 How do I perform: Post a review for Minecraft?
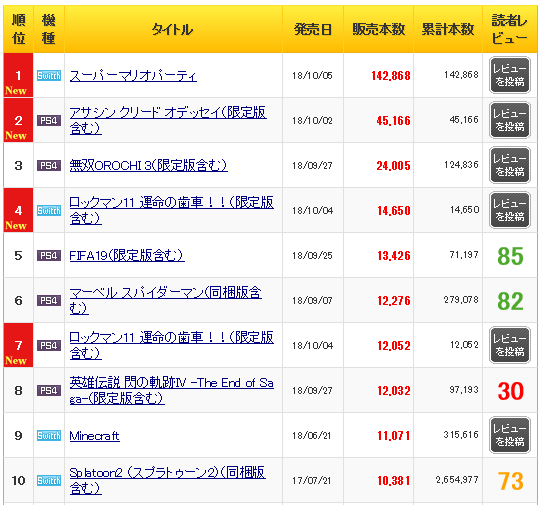coord(510,435)
